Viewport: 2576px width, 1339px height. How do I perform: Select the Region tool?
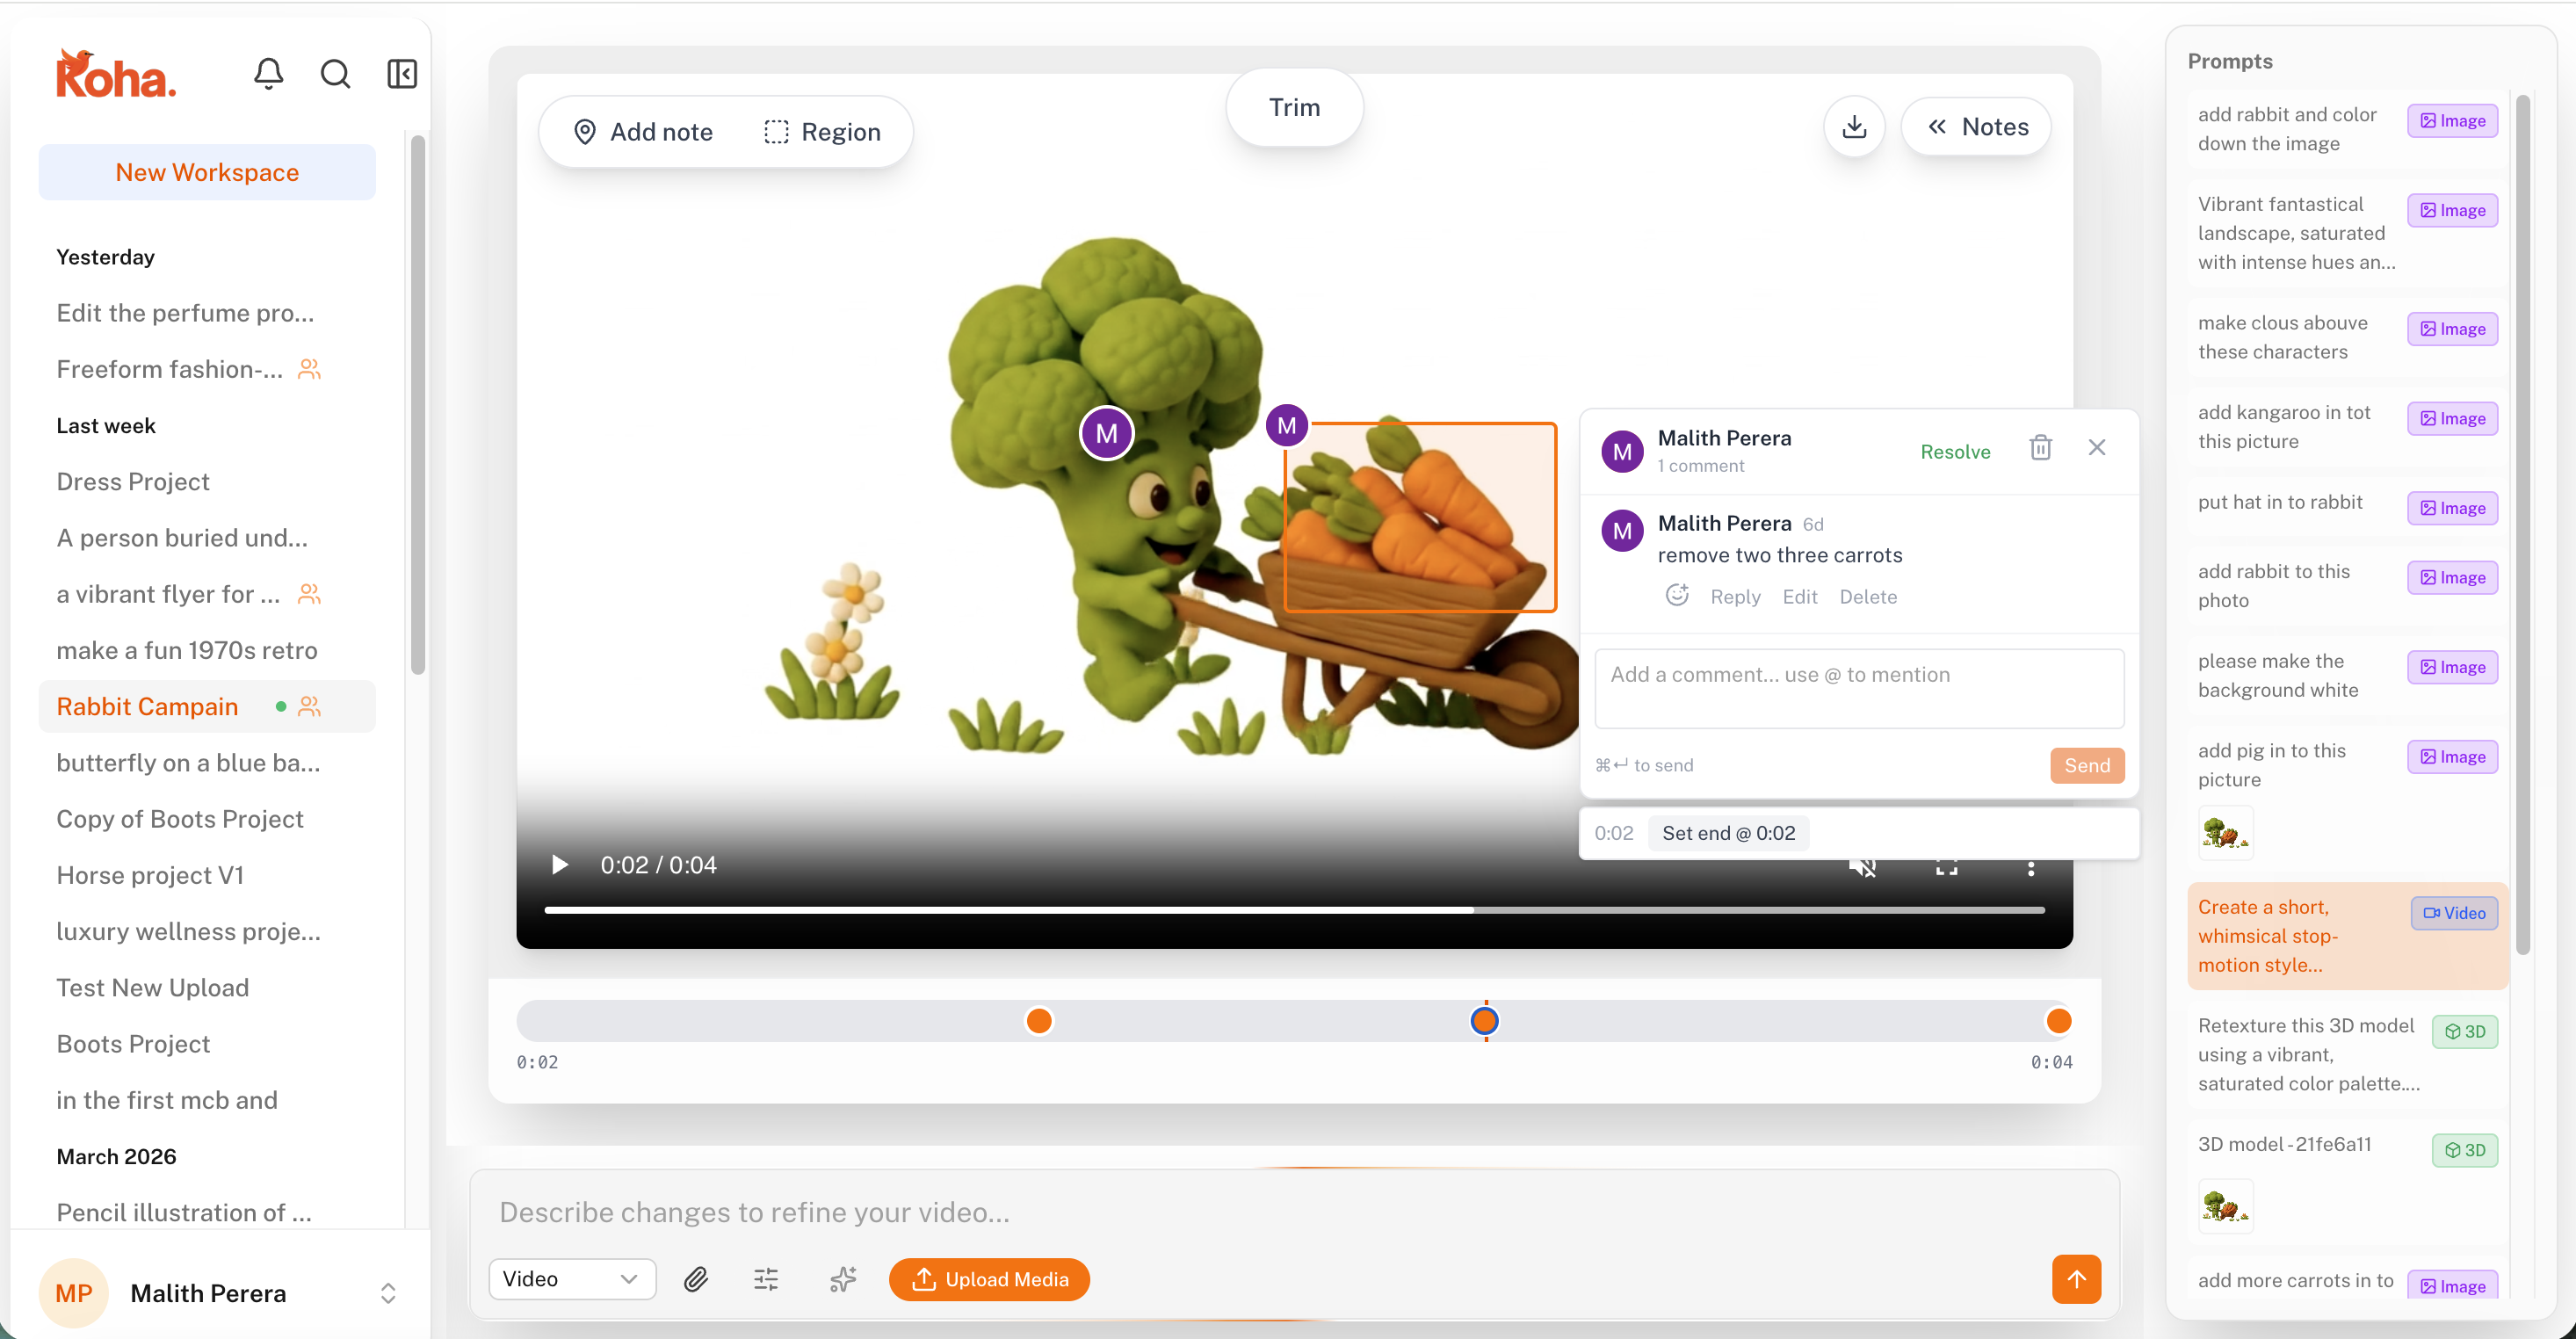[x=822, y=132]
